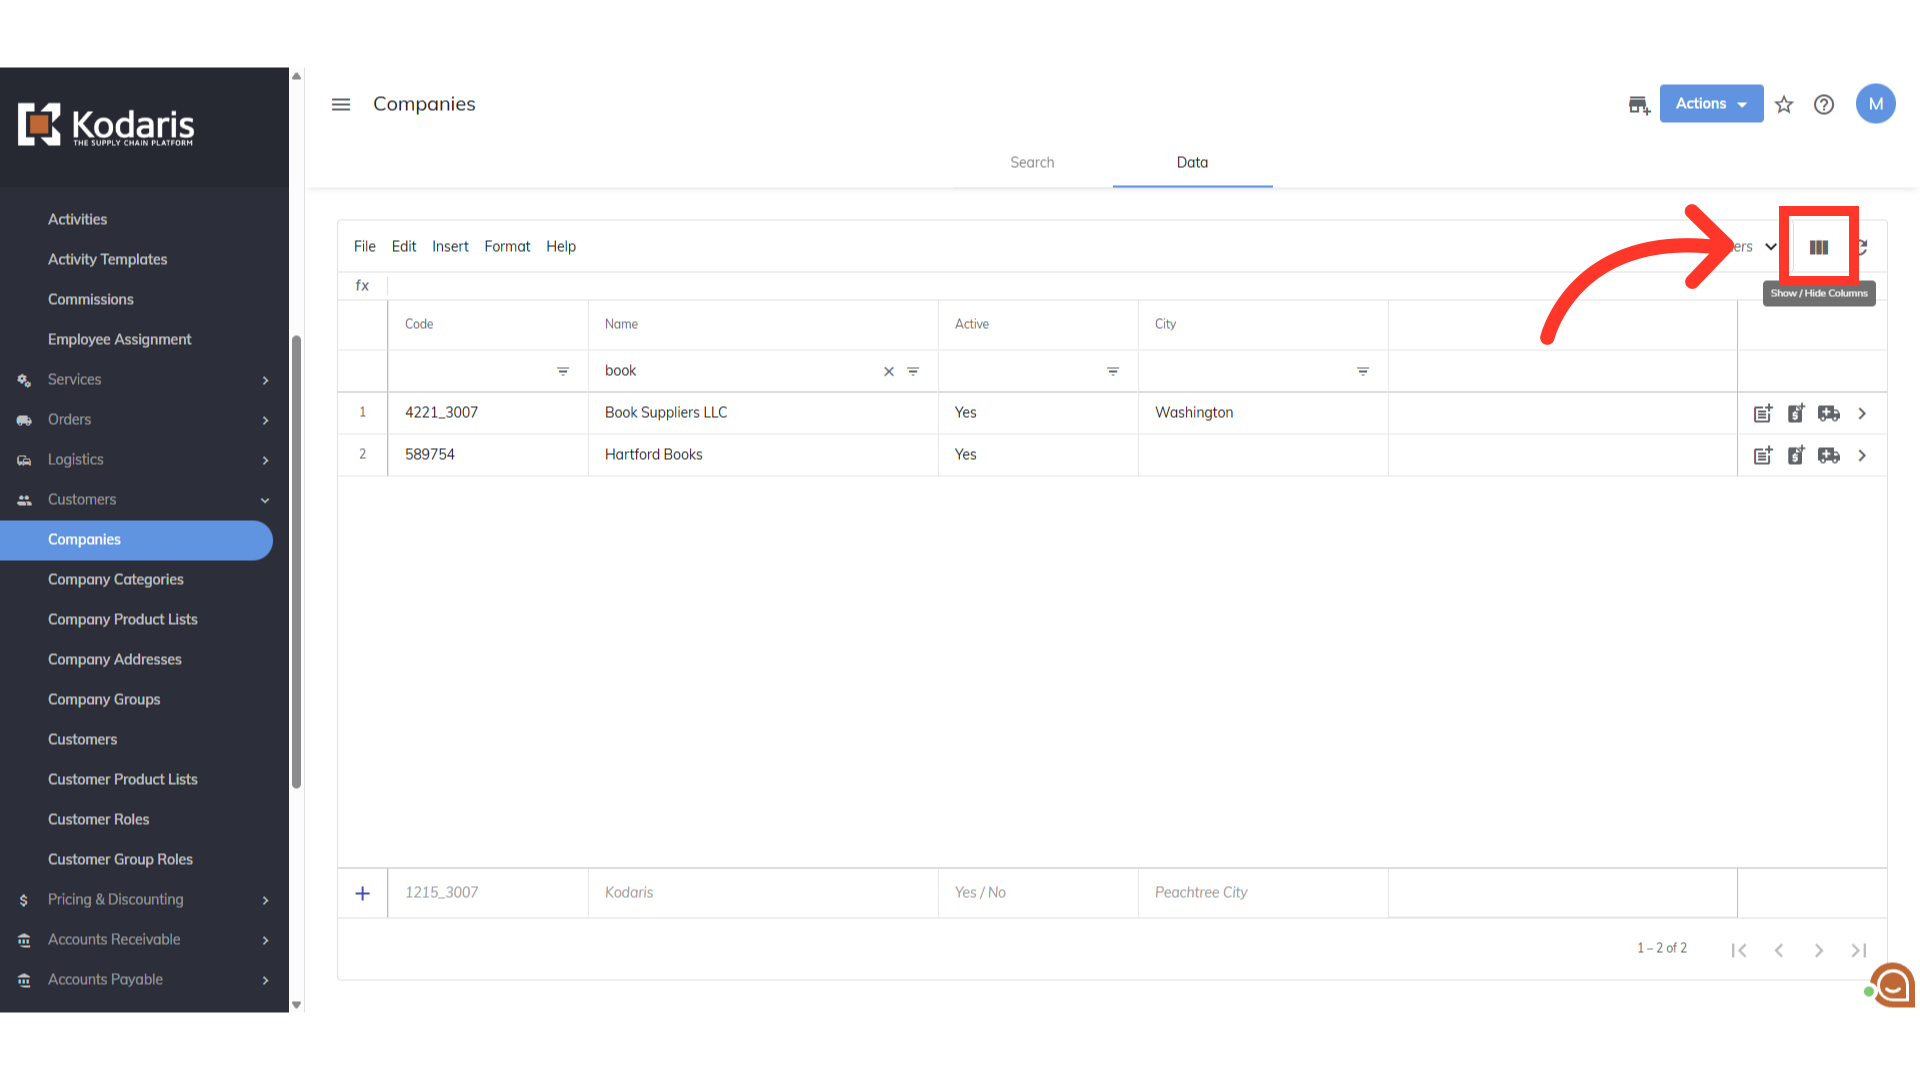
Task: Switch to the Search tab
Action: 1032,162
